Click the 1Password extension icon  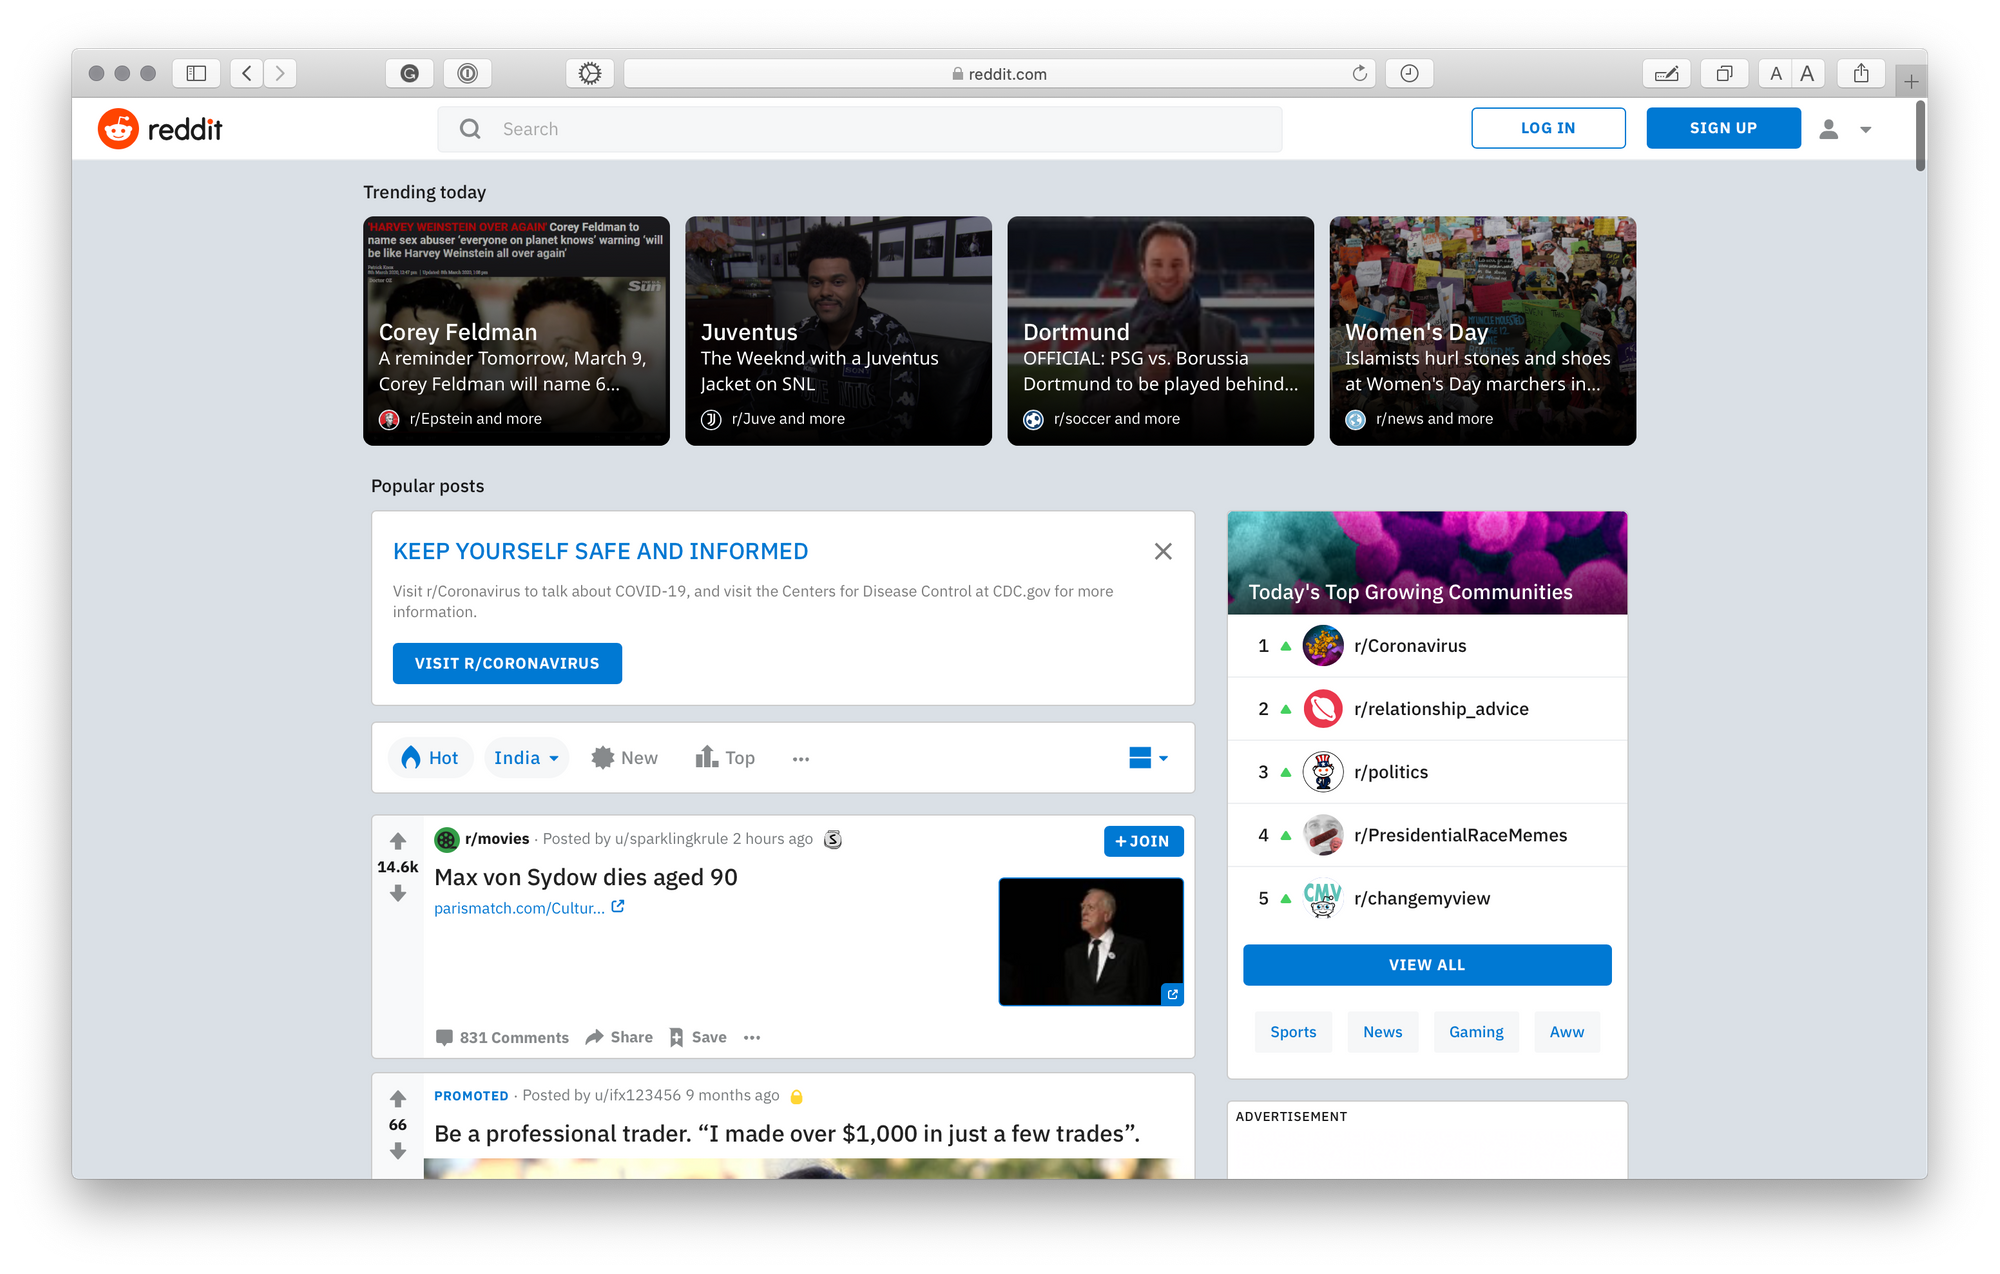click(467, 73)
